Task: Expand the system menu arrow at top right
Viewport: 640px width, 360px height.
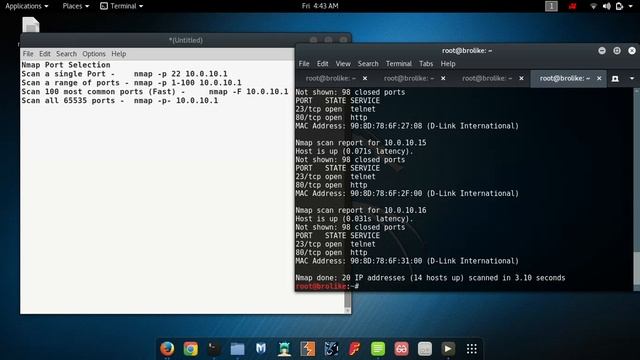Action: (x=632, y=6)
